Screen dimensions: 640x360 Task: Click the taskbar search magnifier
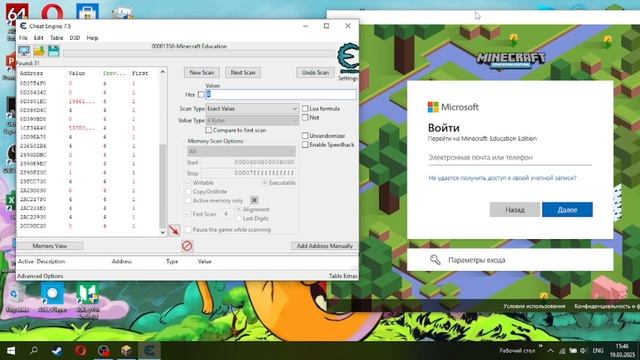point(34,350)
